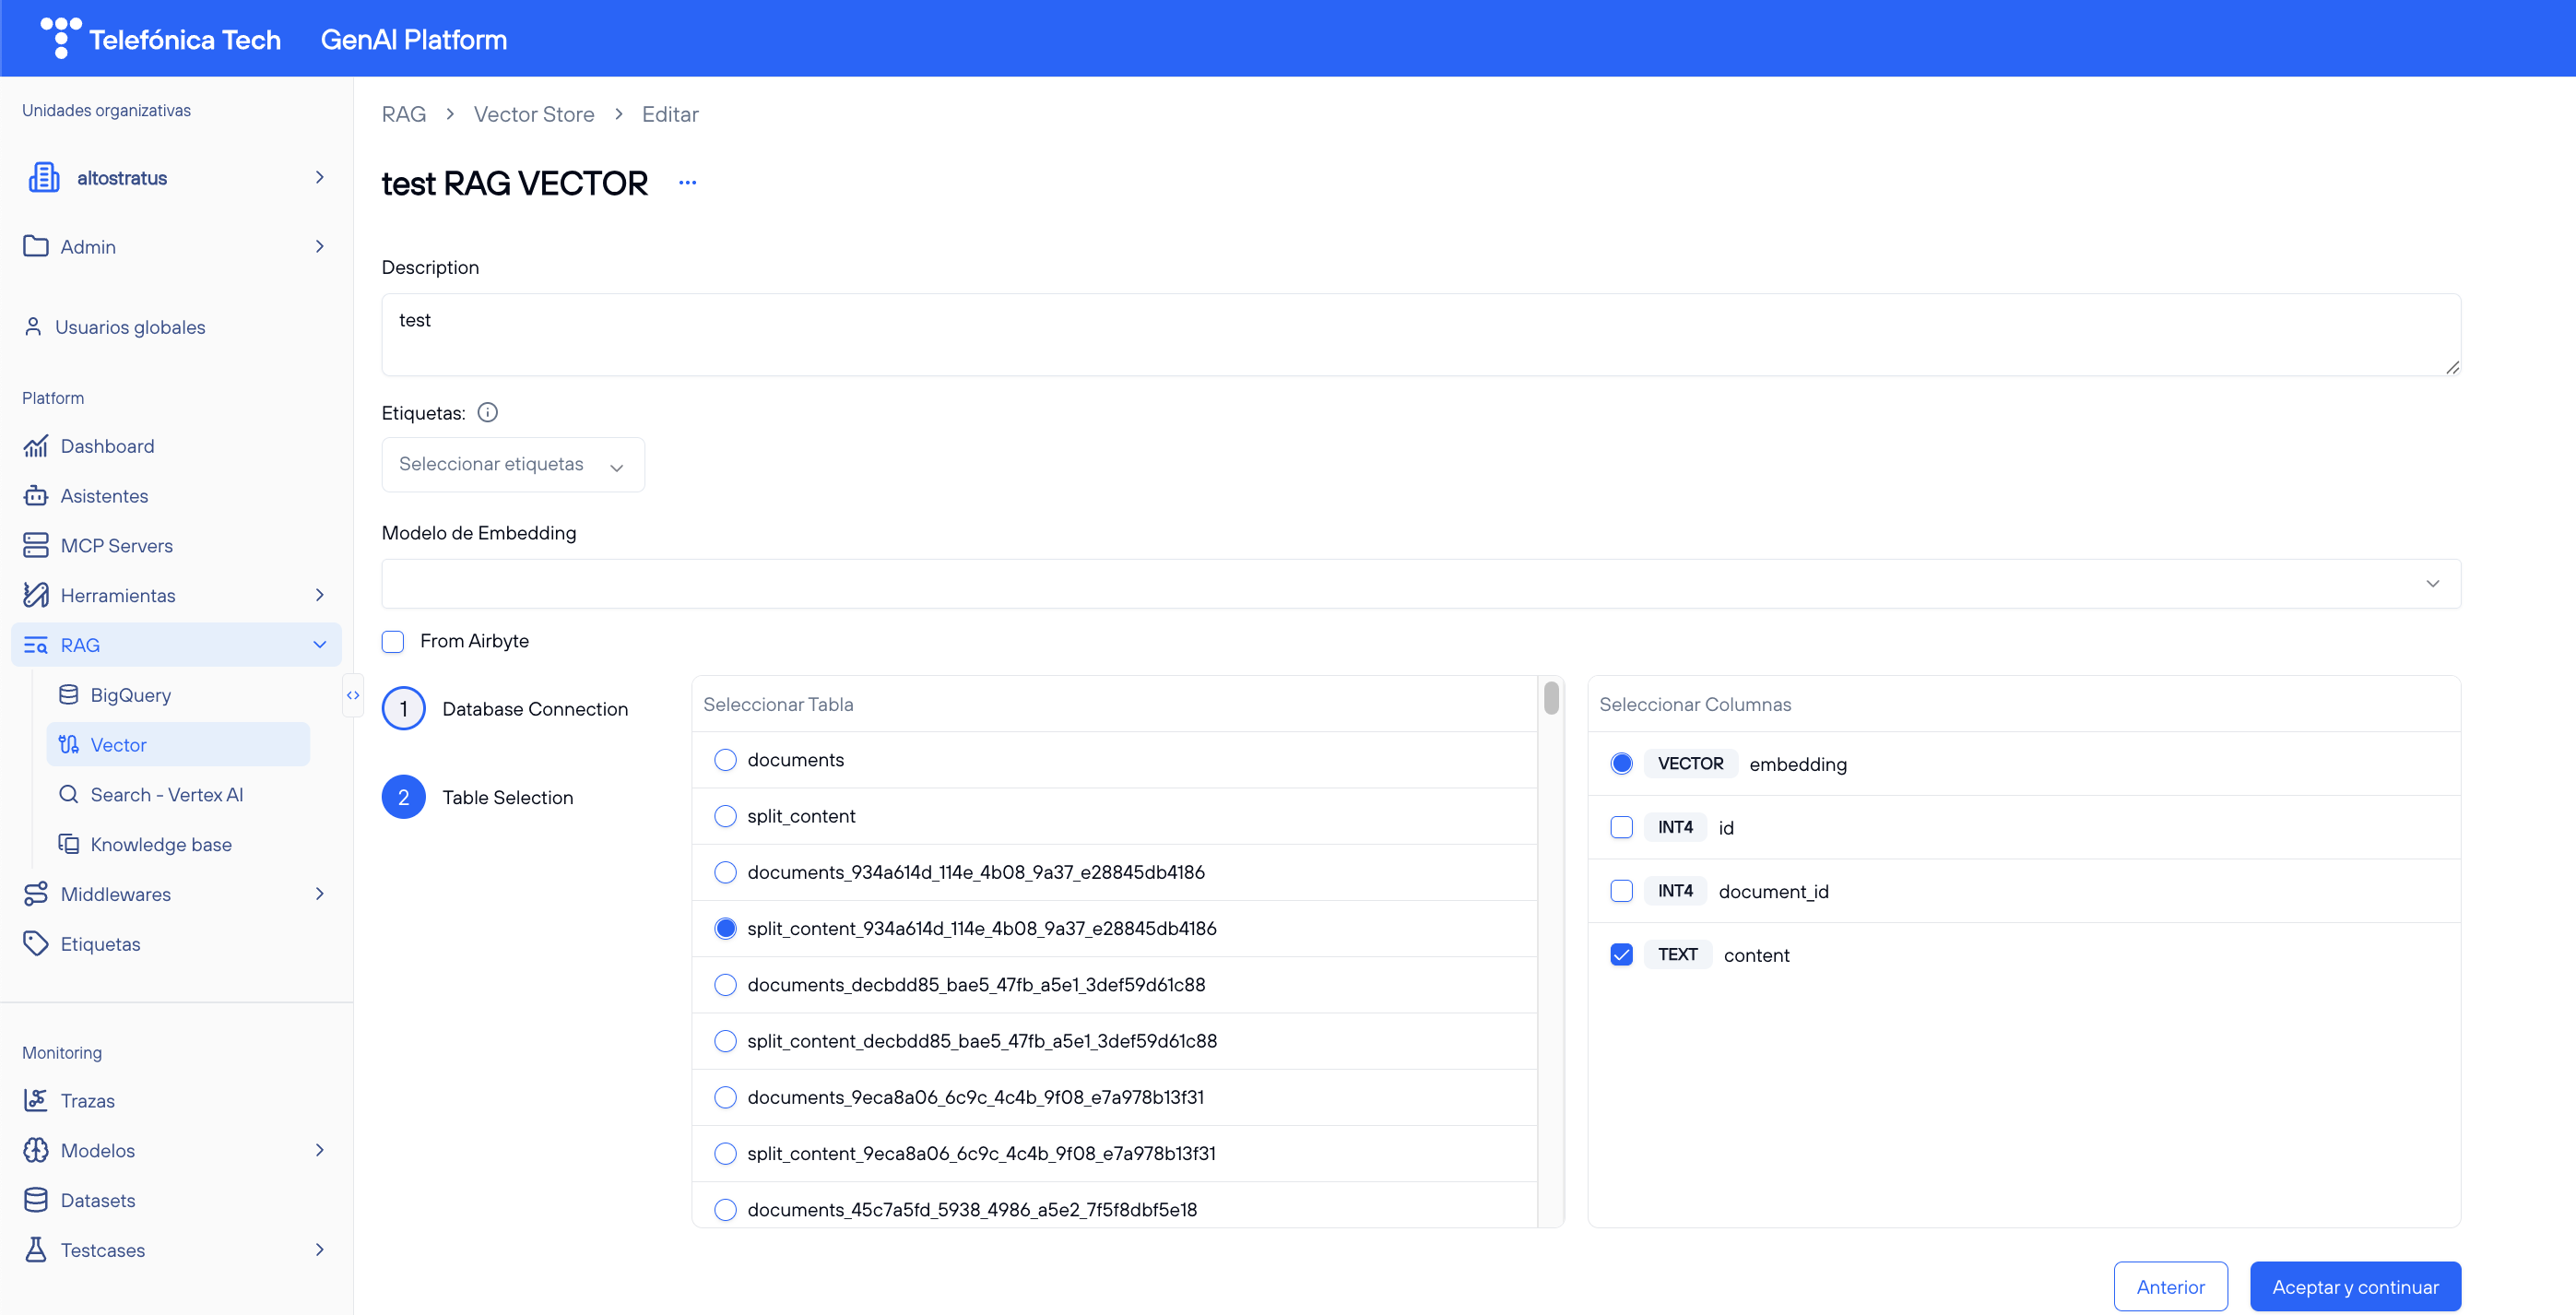Click the table list scrollbar thumb
The height and width of the screenshot is (1315, 2576).
click(x=1551, y=698)
